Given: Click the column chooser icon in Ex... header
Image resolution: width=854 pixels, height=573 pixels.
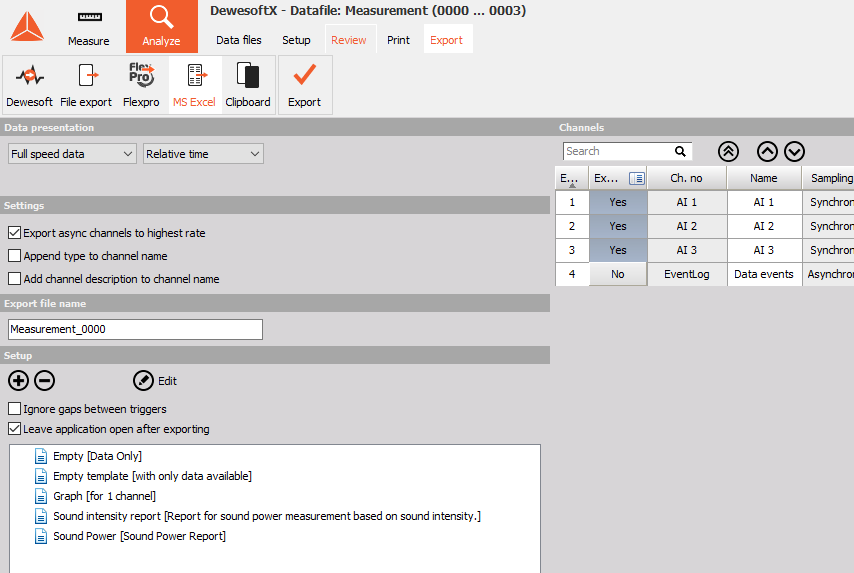Looking at the screenshot, I should (x=637, y=178).
